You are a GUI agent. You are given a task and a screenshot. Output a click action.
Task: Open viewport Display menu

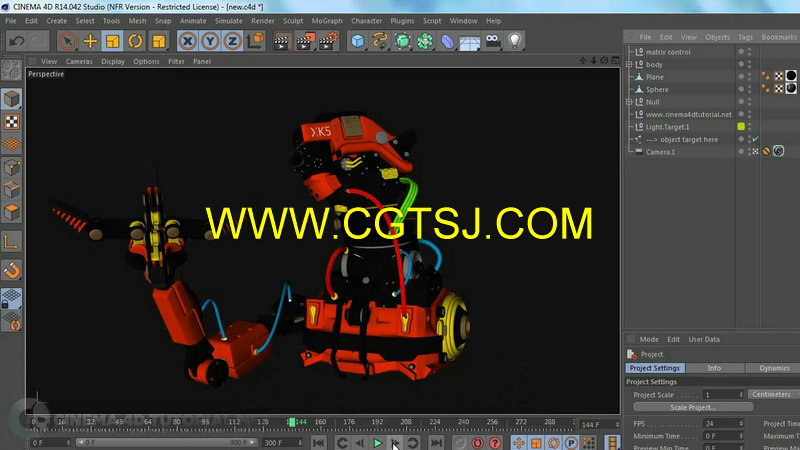(x=113, y=61)
